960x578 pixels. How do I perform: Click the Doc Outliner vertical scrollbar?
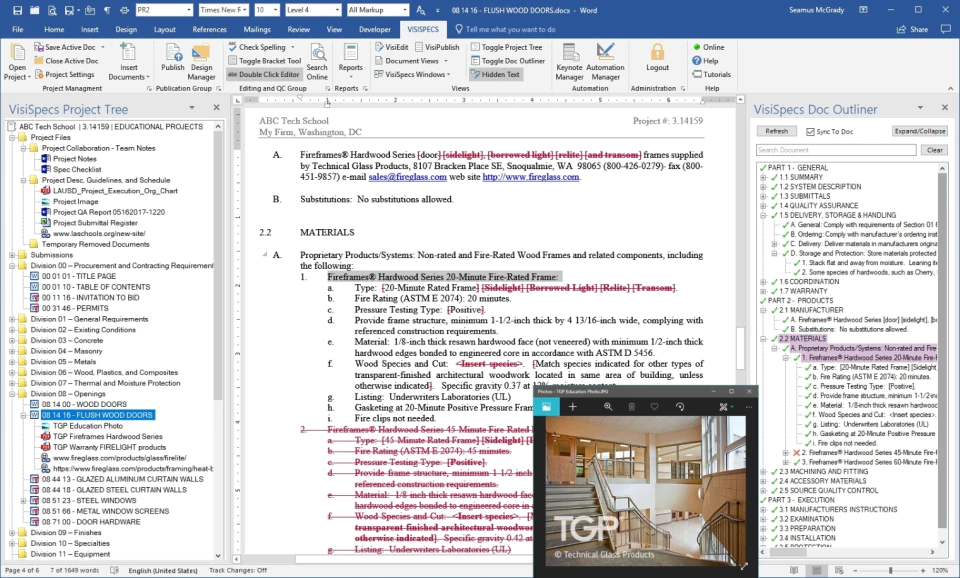pos(942,349)
